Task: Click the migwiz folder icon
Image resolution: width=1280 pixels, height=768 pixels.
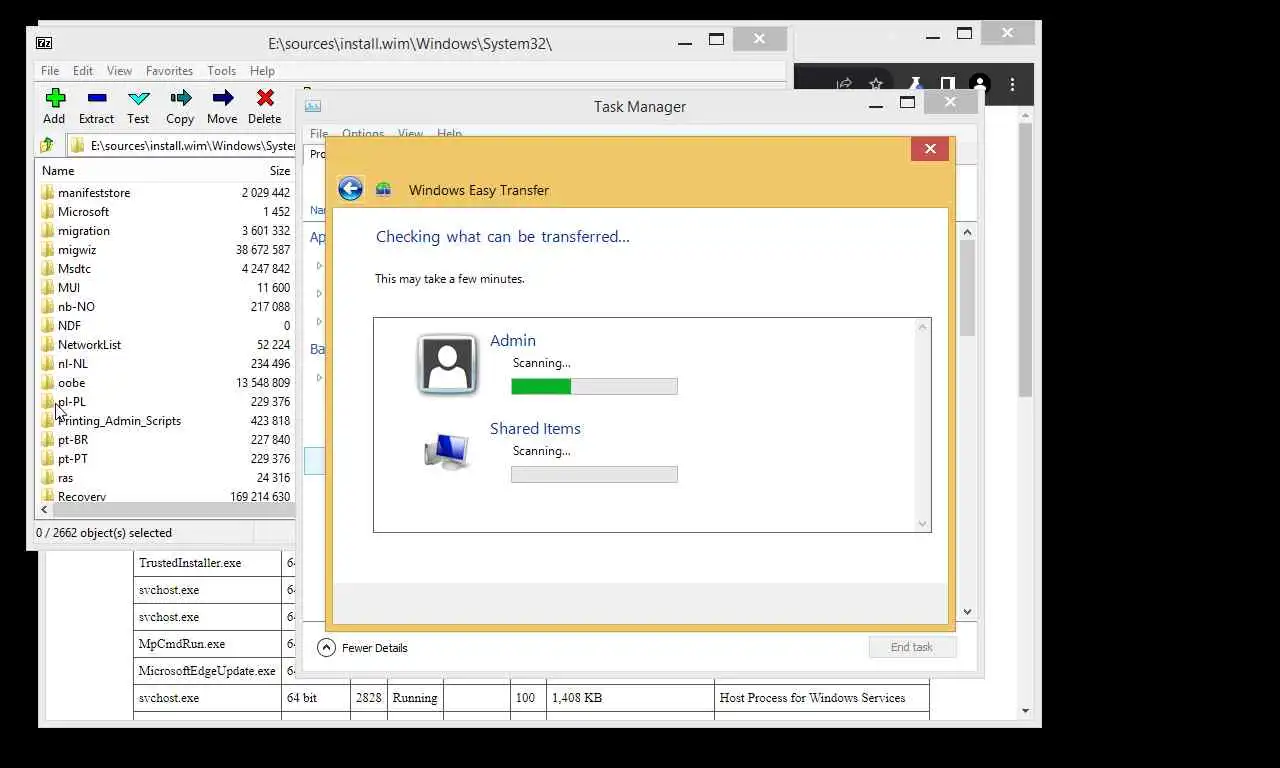Action: tap(48, 250)
